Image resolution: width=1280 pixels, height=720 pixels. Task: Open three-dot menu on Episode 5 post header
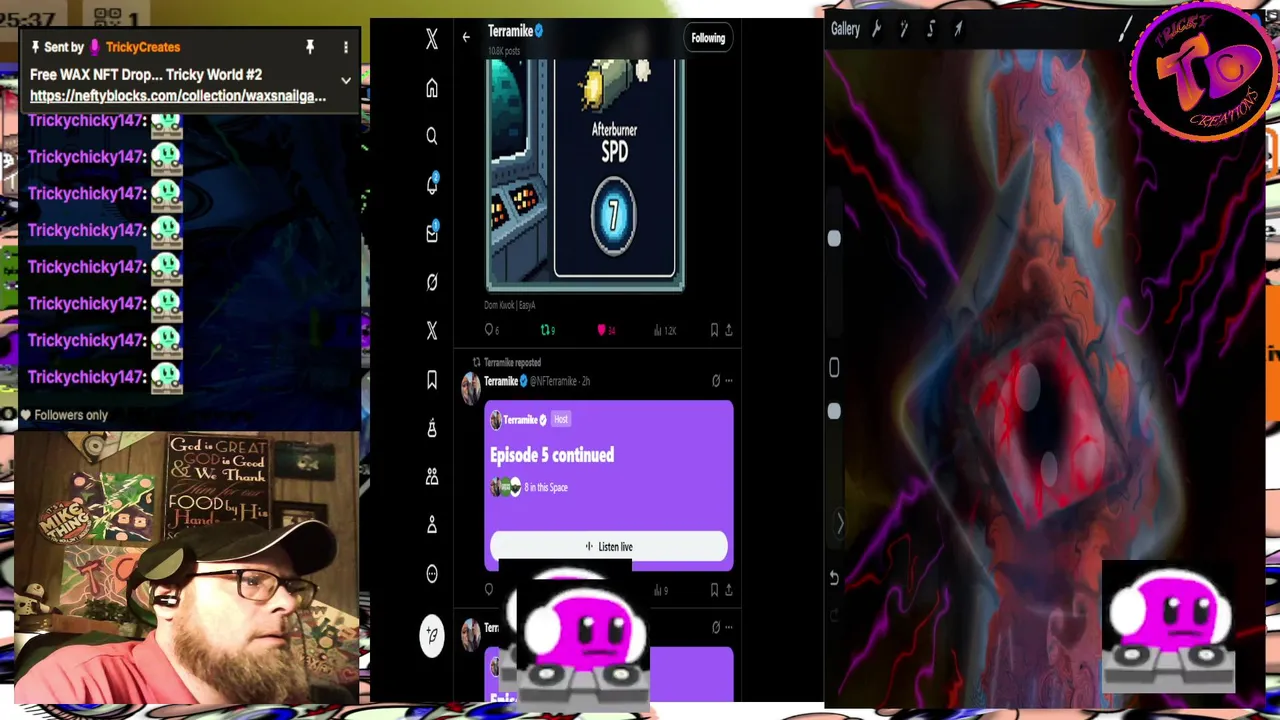pos(728,381)
